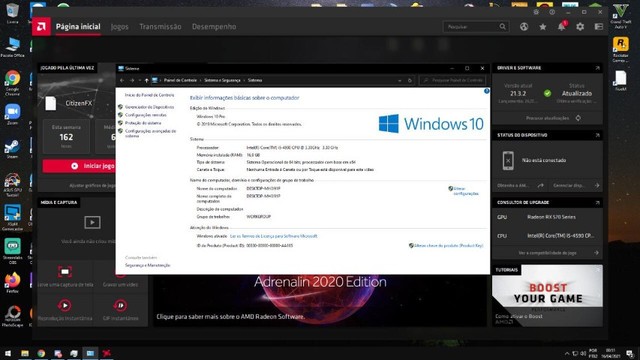Image resolution: width=640 pixels, height=360 pixels.
Task: Open the Página inicial tab
Action: 78,27
